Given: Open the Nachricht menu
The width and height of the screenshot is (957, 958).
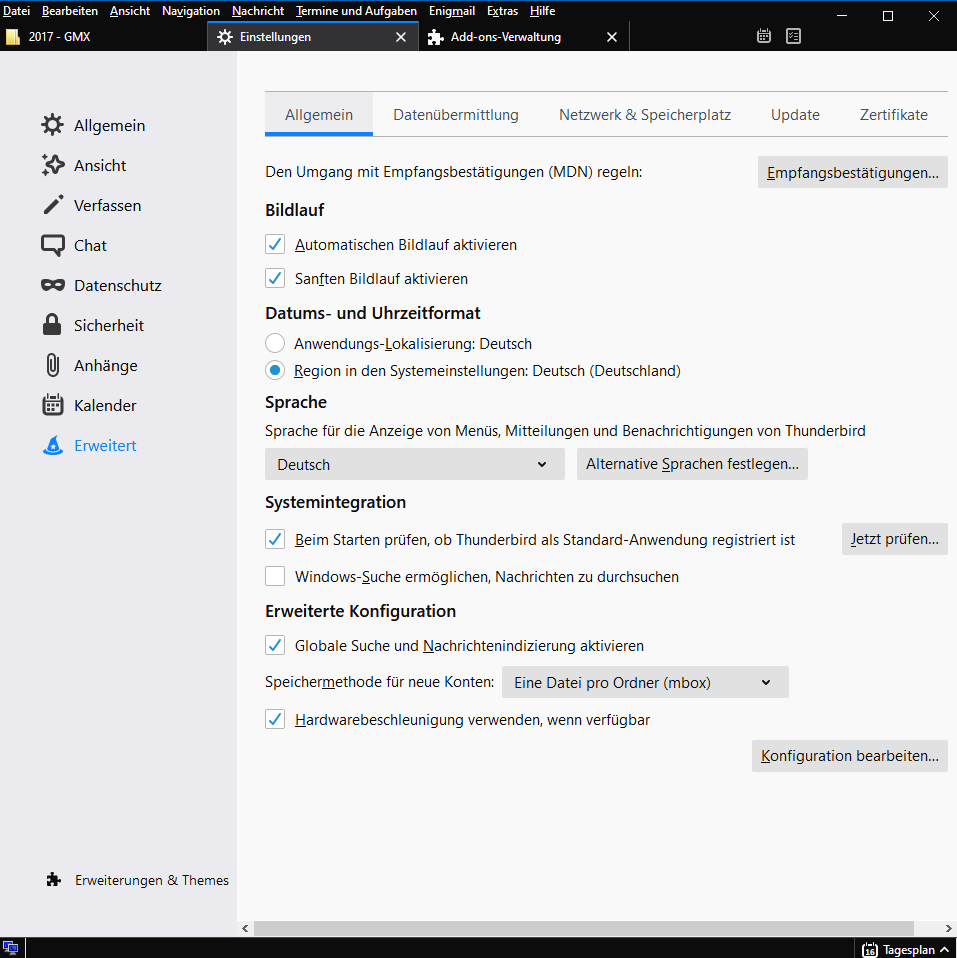Looking at the screenshot, I should pos(258,11).
